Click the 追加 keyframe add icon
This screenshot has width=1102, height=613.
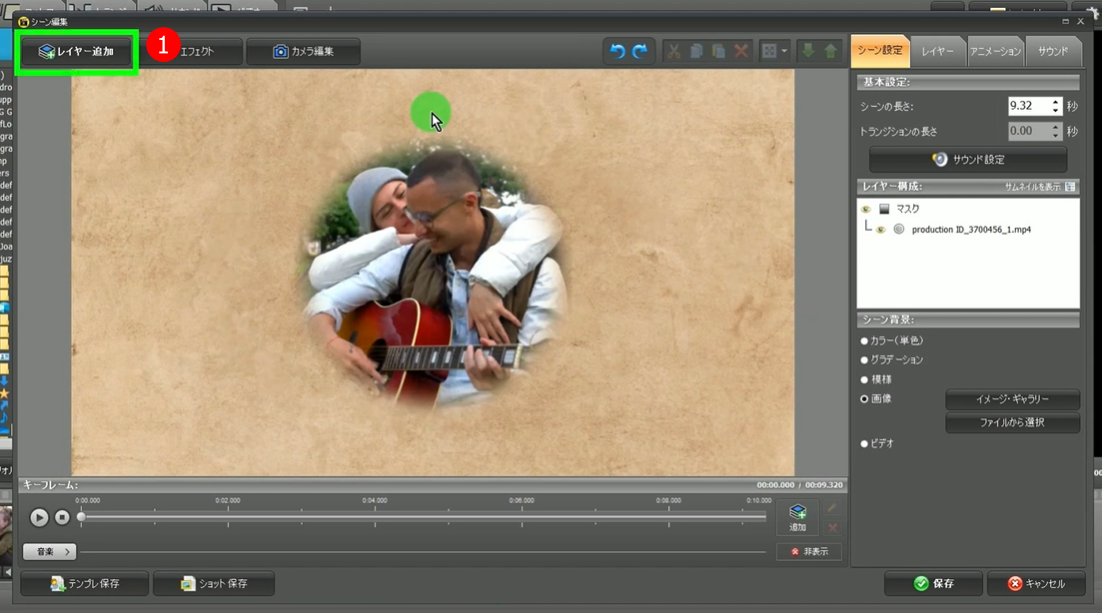(797, 517)
